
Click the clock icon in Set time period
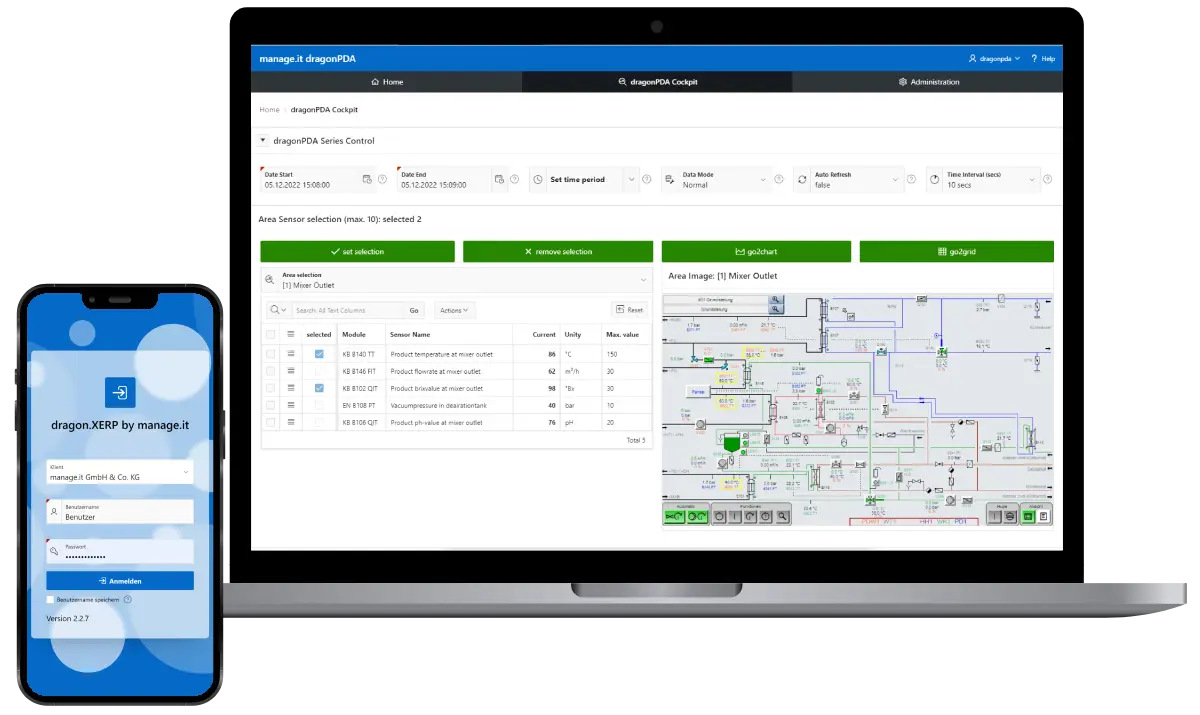(538, 180)
